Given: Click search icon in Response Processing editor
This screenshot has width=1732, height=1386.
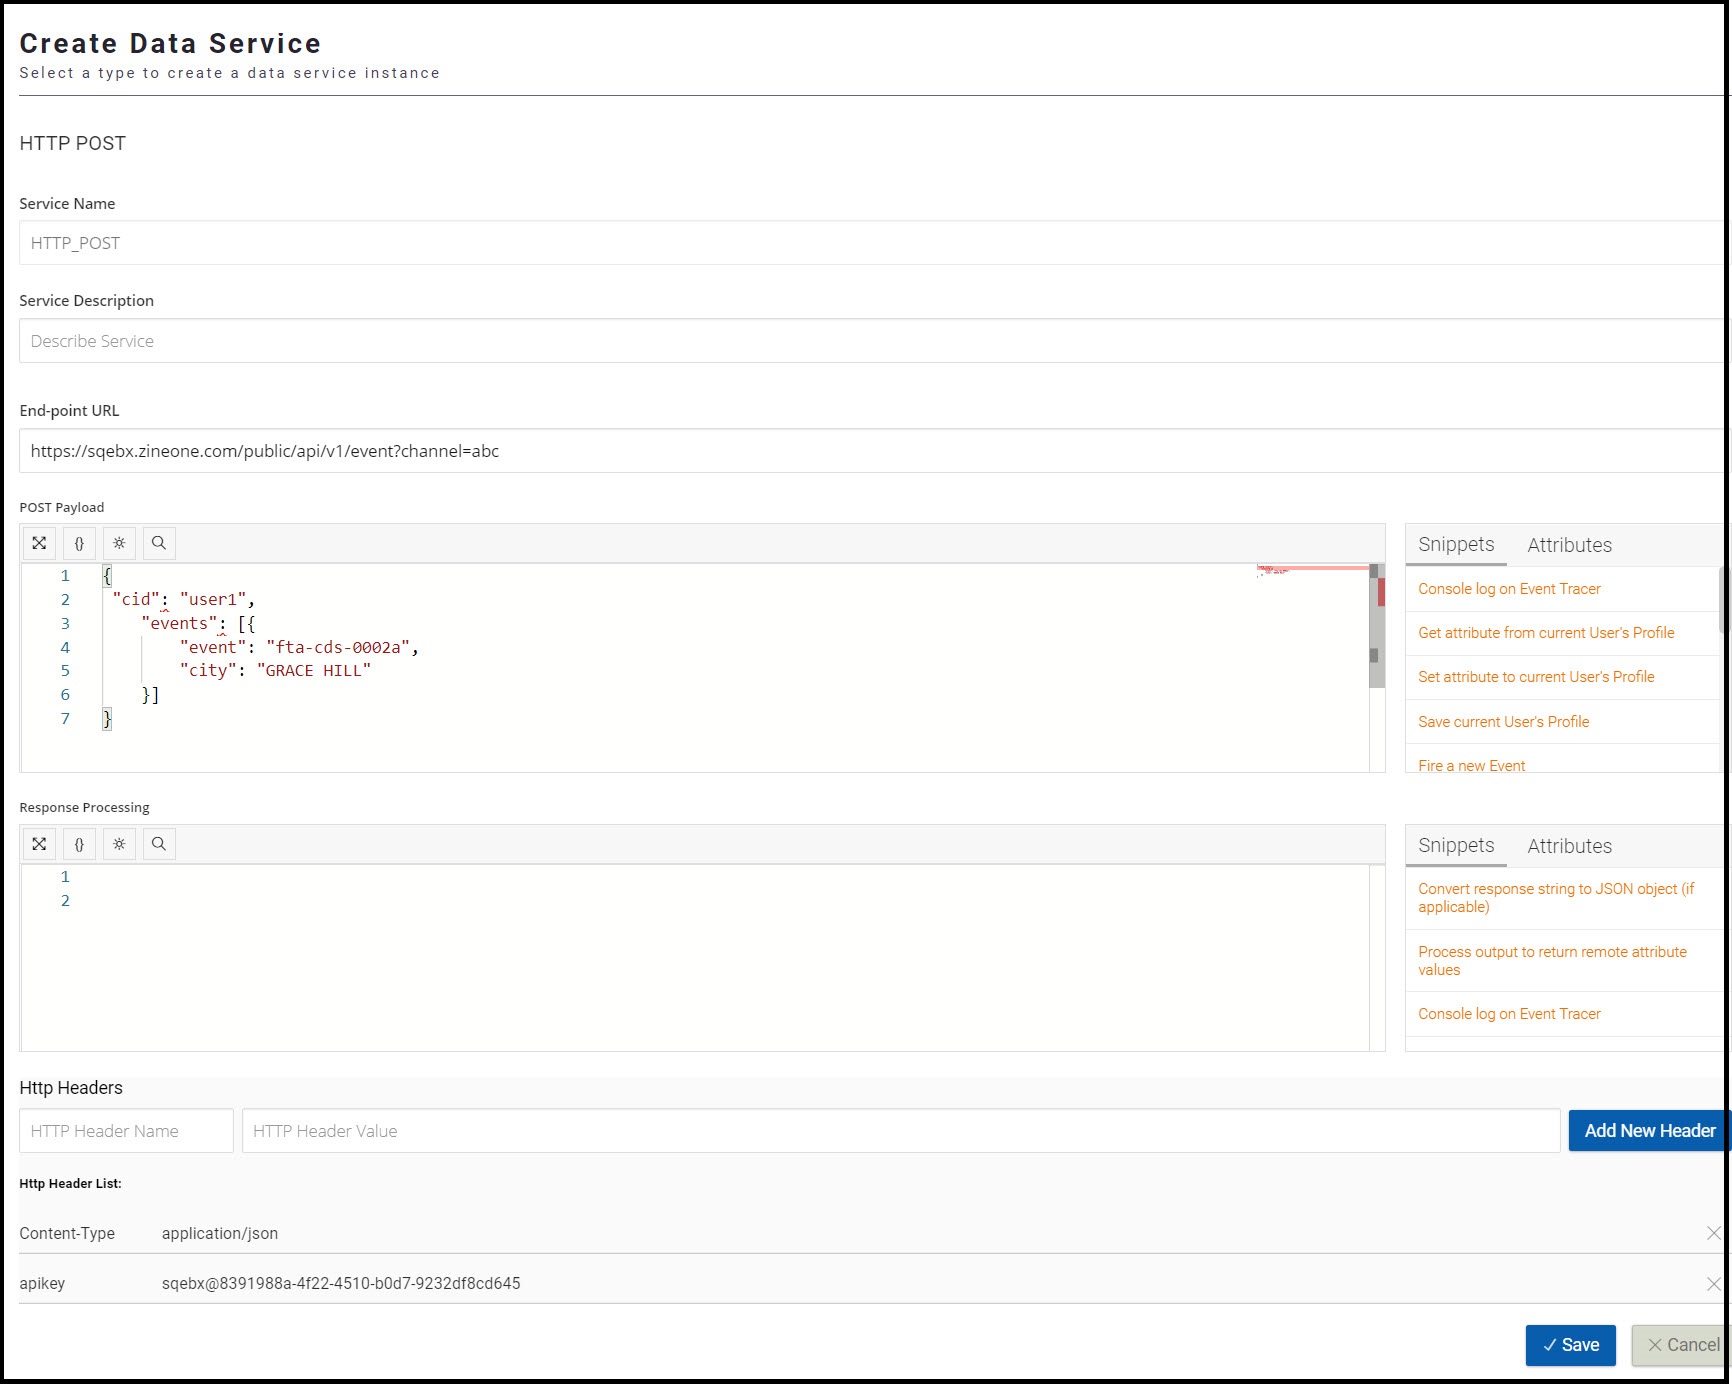Looking at the screenshot, I should (159, 844).
